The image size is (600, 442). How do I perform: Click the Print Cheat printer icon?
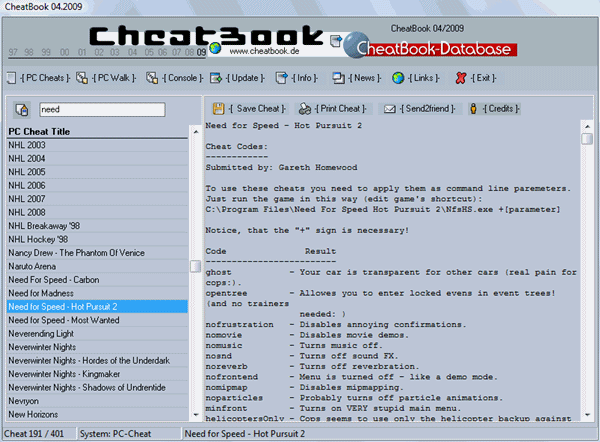click(305, 109)
